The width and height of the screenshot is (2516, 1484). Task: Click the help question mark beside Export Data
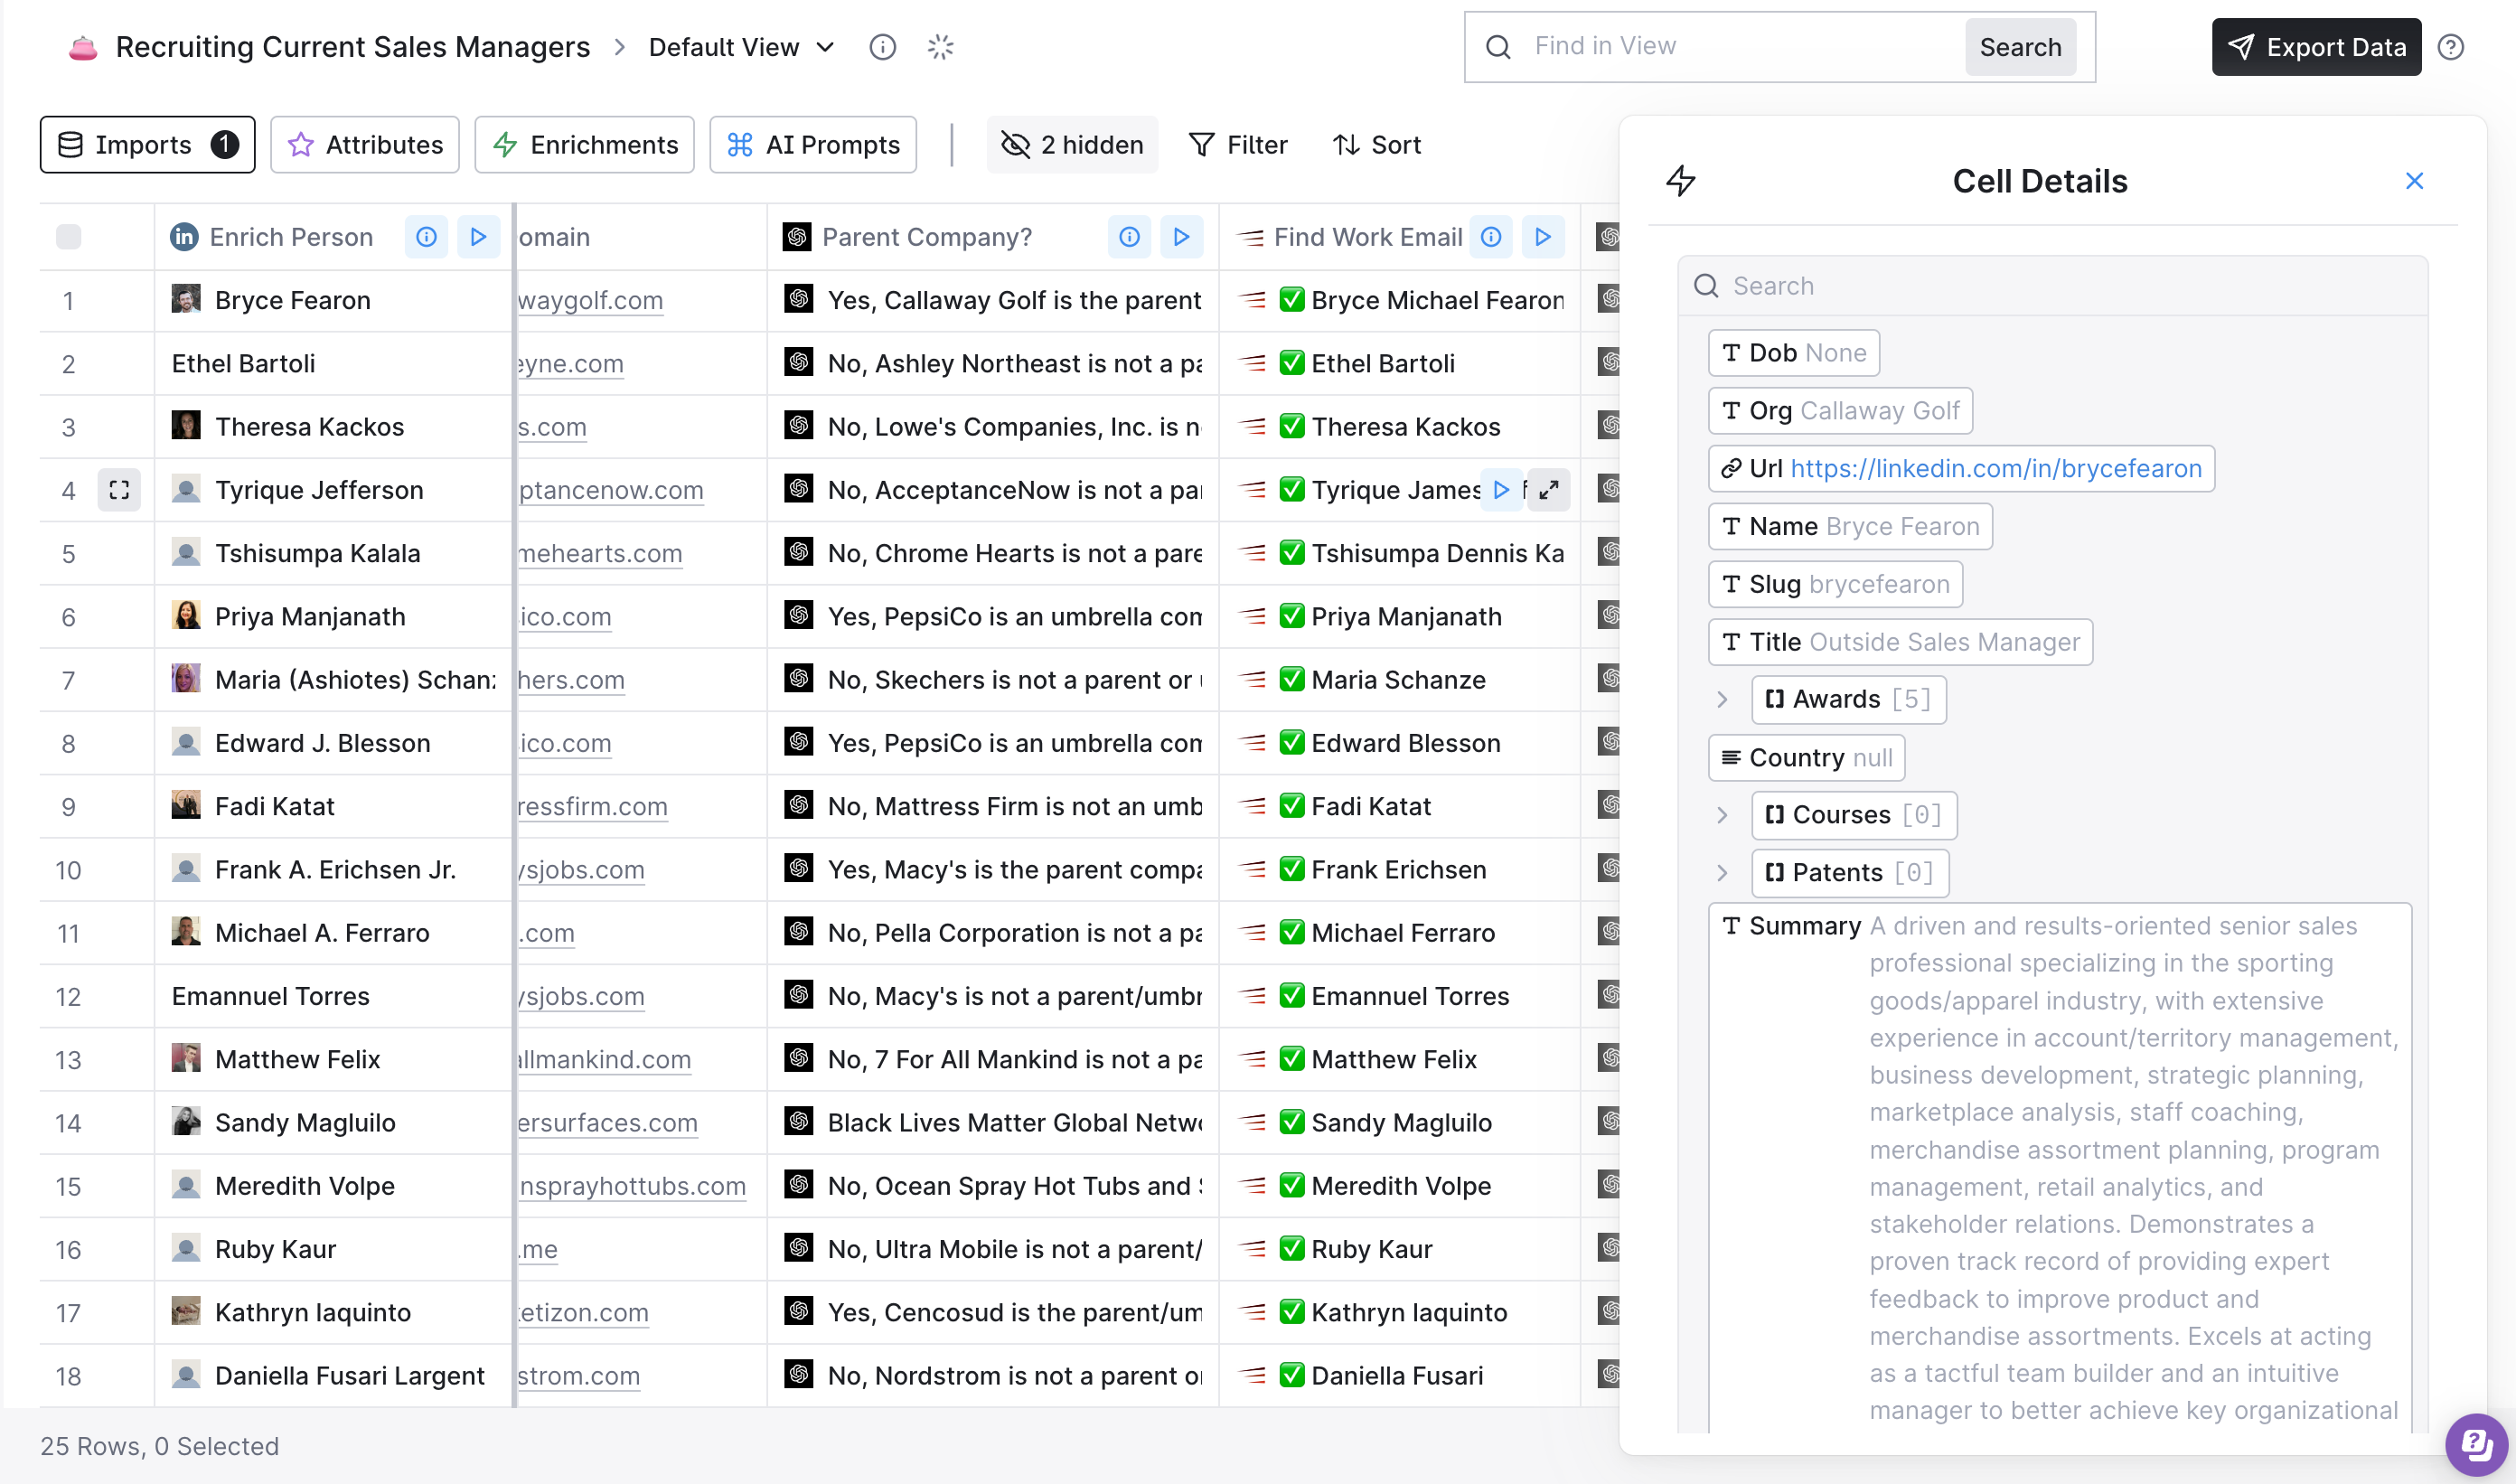coord(2450,47)
